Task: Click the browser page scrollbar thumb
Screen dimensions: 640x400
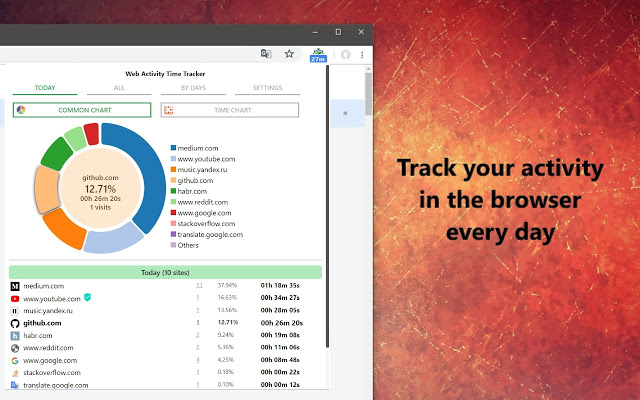Action: 369,94
